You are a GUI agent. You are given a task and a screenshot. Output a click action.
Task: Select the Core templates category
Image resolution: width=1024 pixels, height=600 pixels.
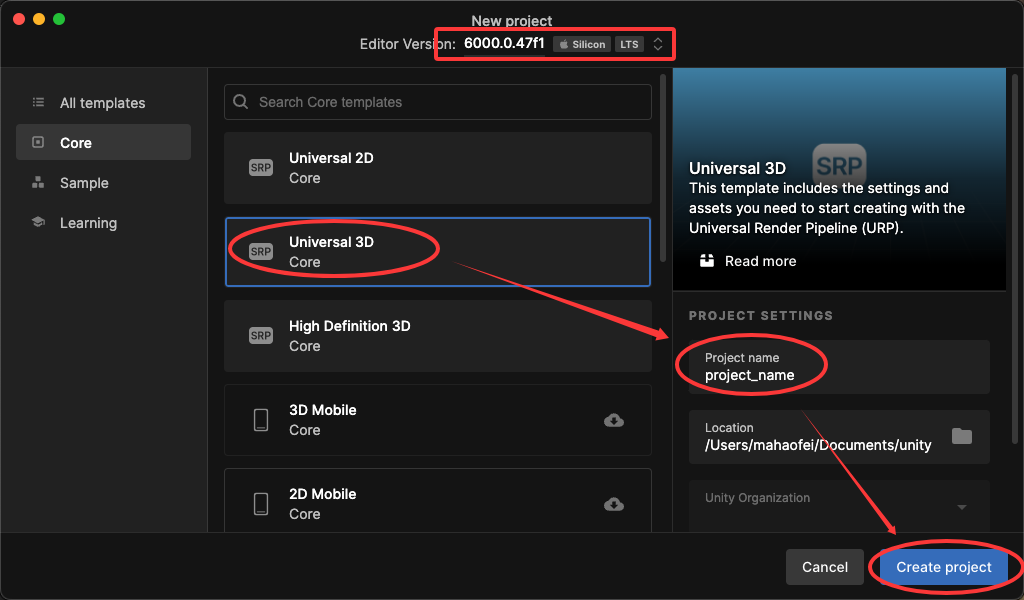pyautogui.click(x=103, y=142)
